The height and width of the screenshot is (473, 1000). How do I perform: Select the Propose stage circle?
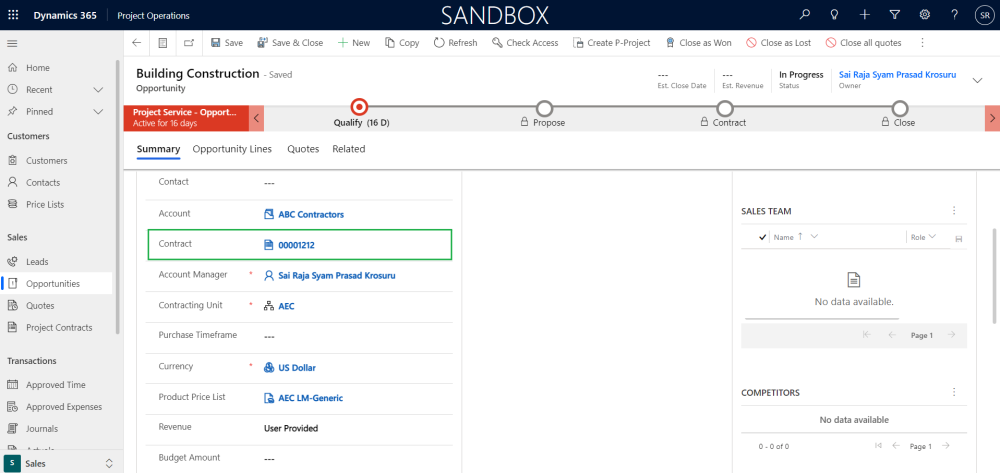point(544,108)
